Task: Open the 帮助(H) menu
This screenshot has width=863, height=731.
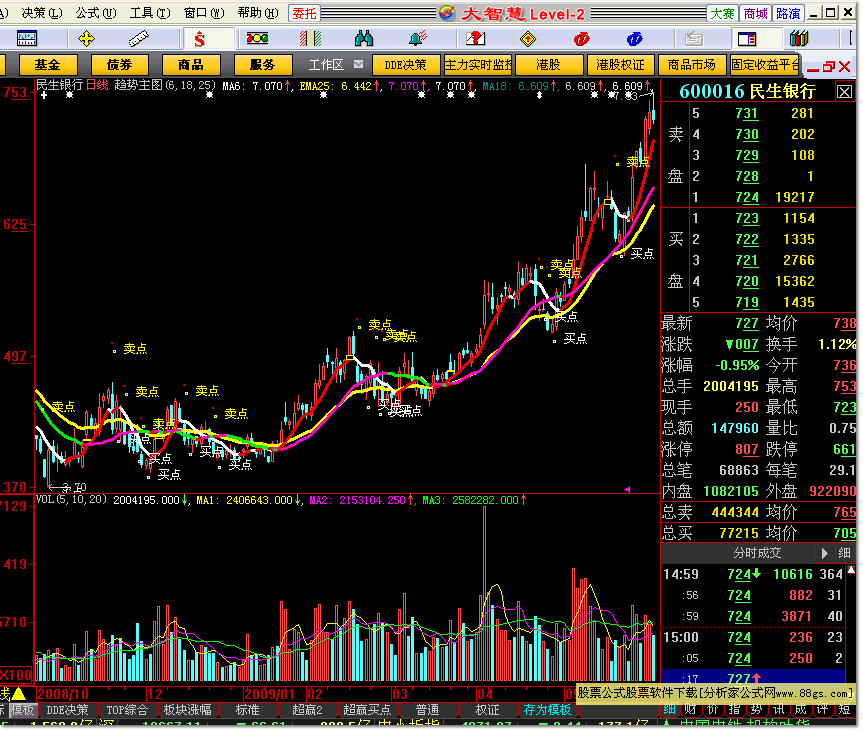Action: pyautogui.click(x=258, y=13)
